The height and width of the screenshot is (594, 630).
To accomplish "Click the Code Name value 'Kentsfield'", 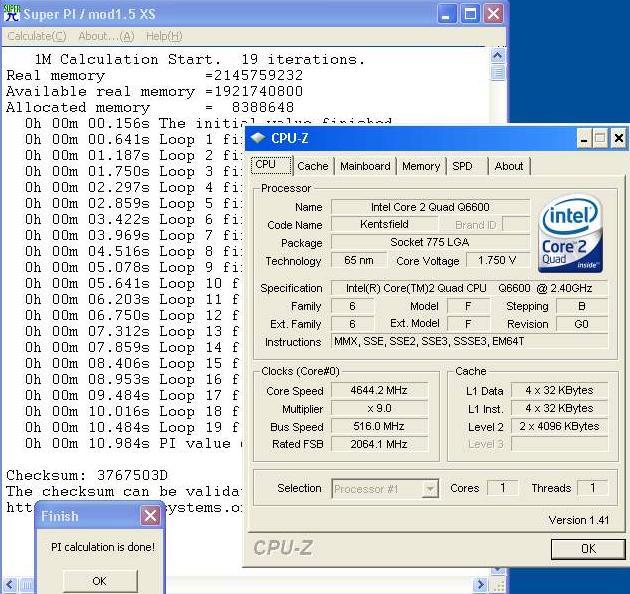I will pos(384,224).
